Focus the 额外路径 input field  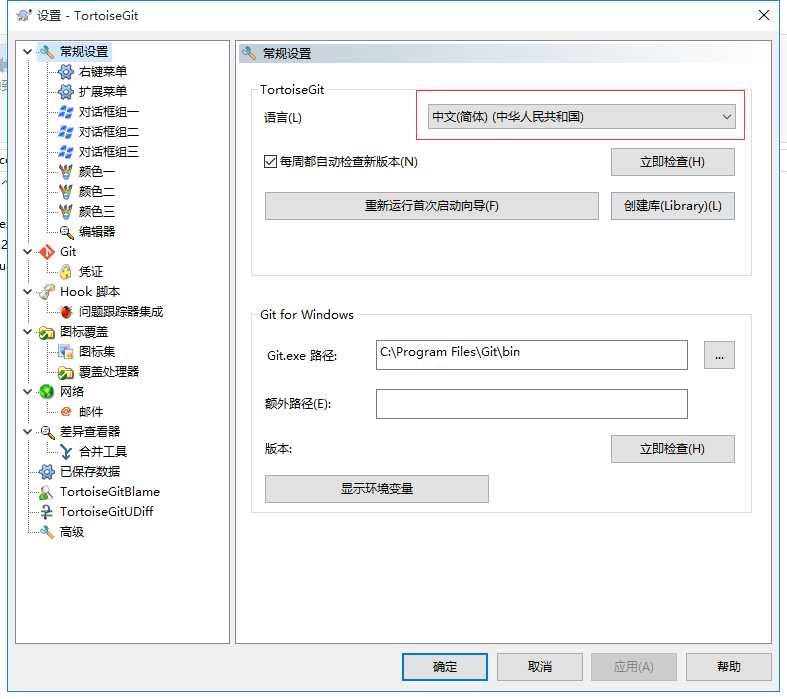(x=532, y=404)
